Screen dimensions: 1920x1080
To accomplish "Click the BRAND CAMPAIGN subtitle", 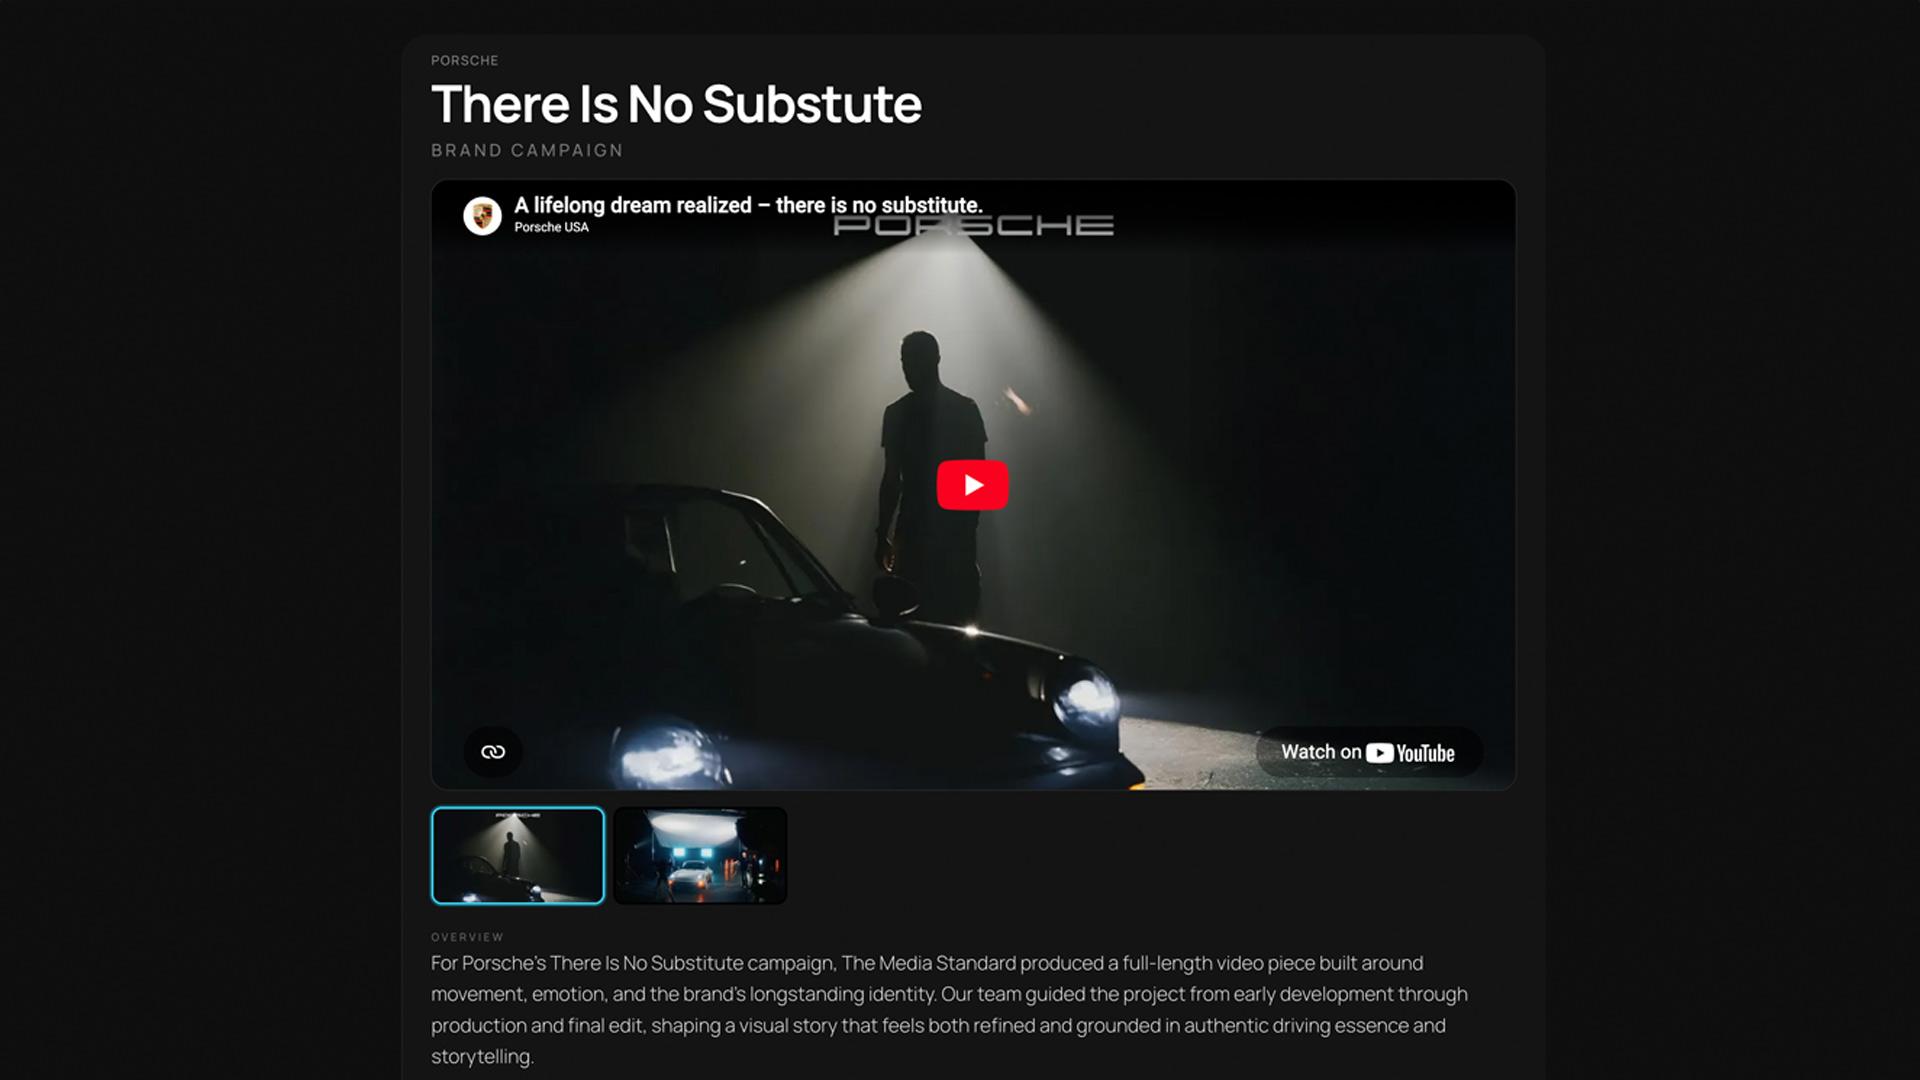I will click(527, 150).
